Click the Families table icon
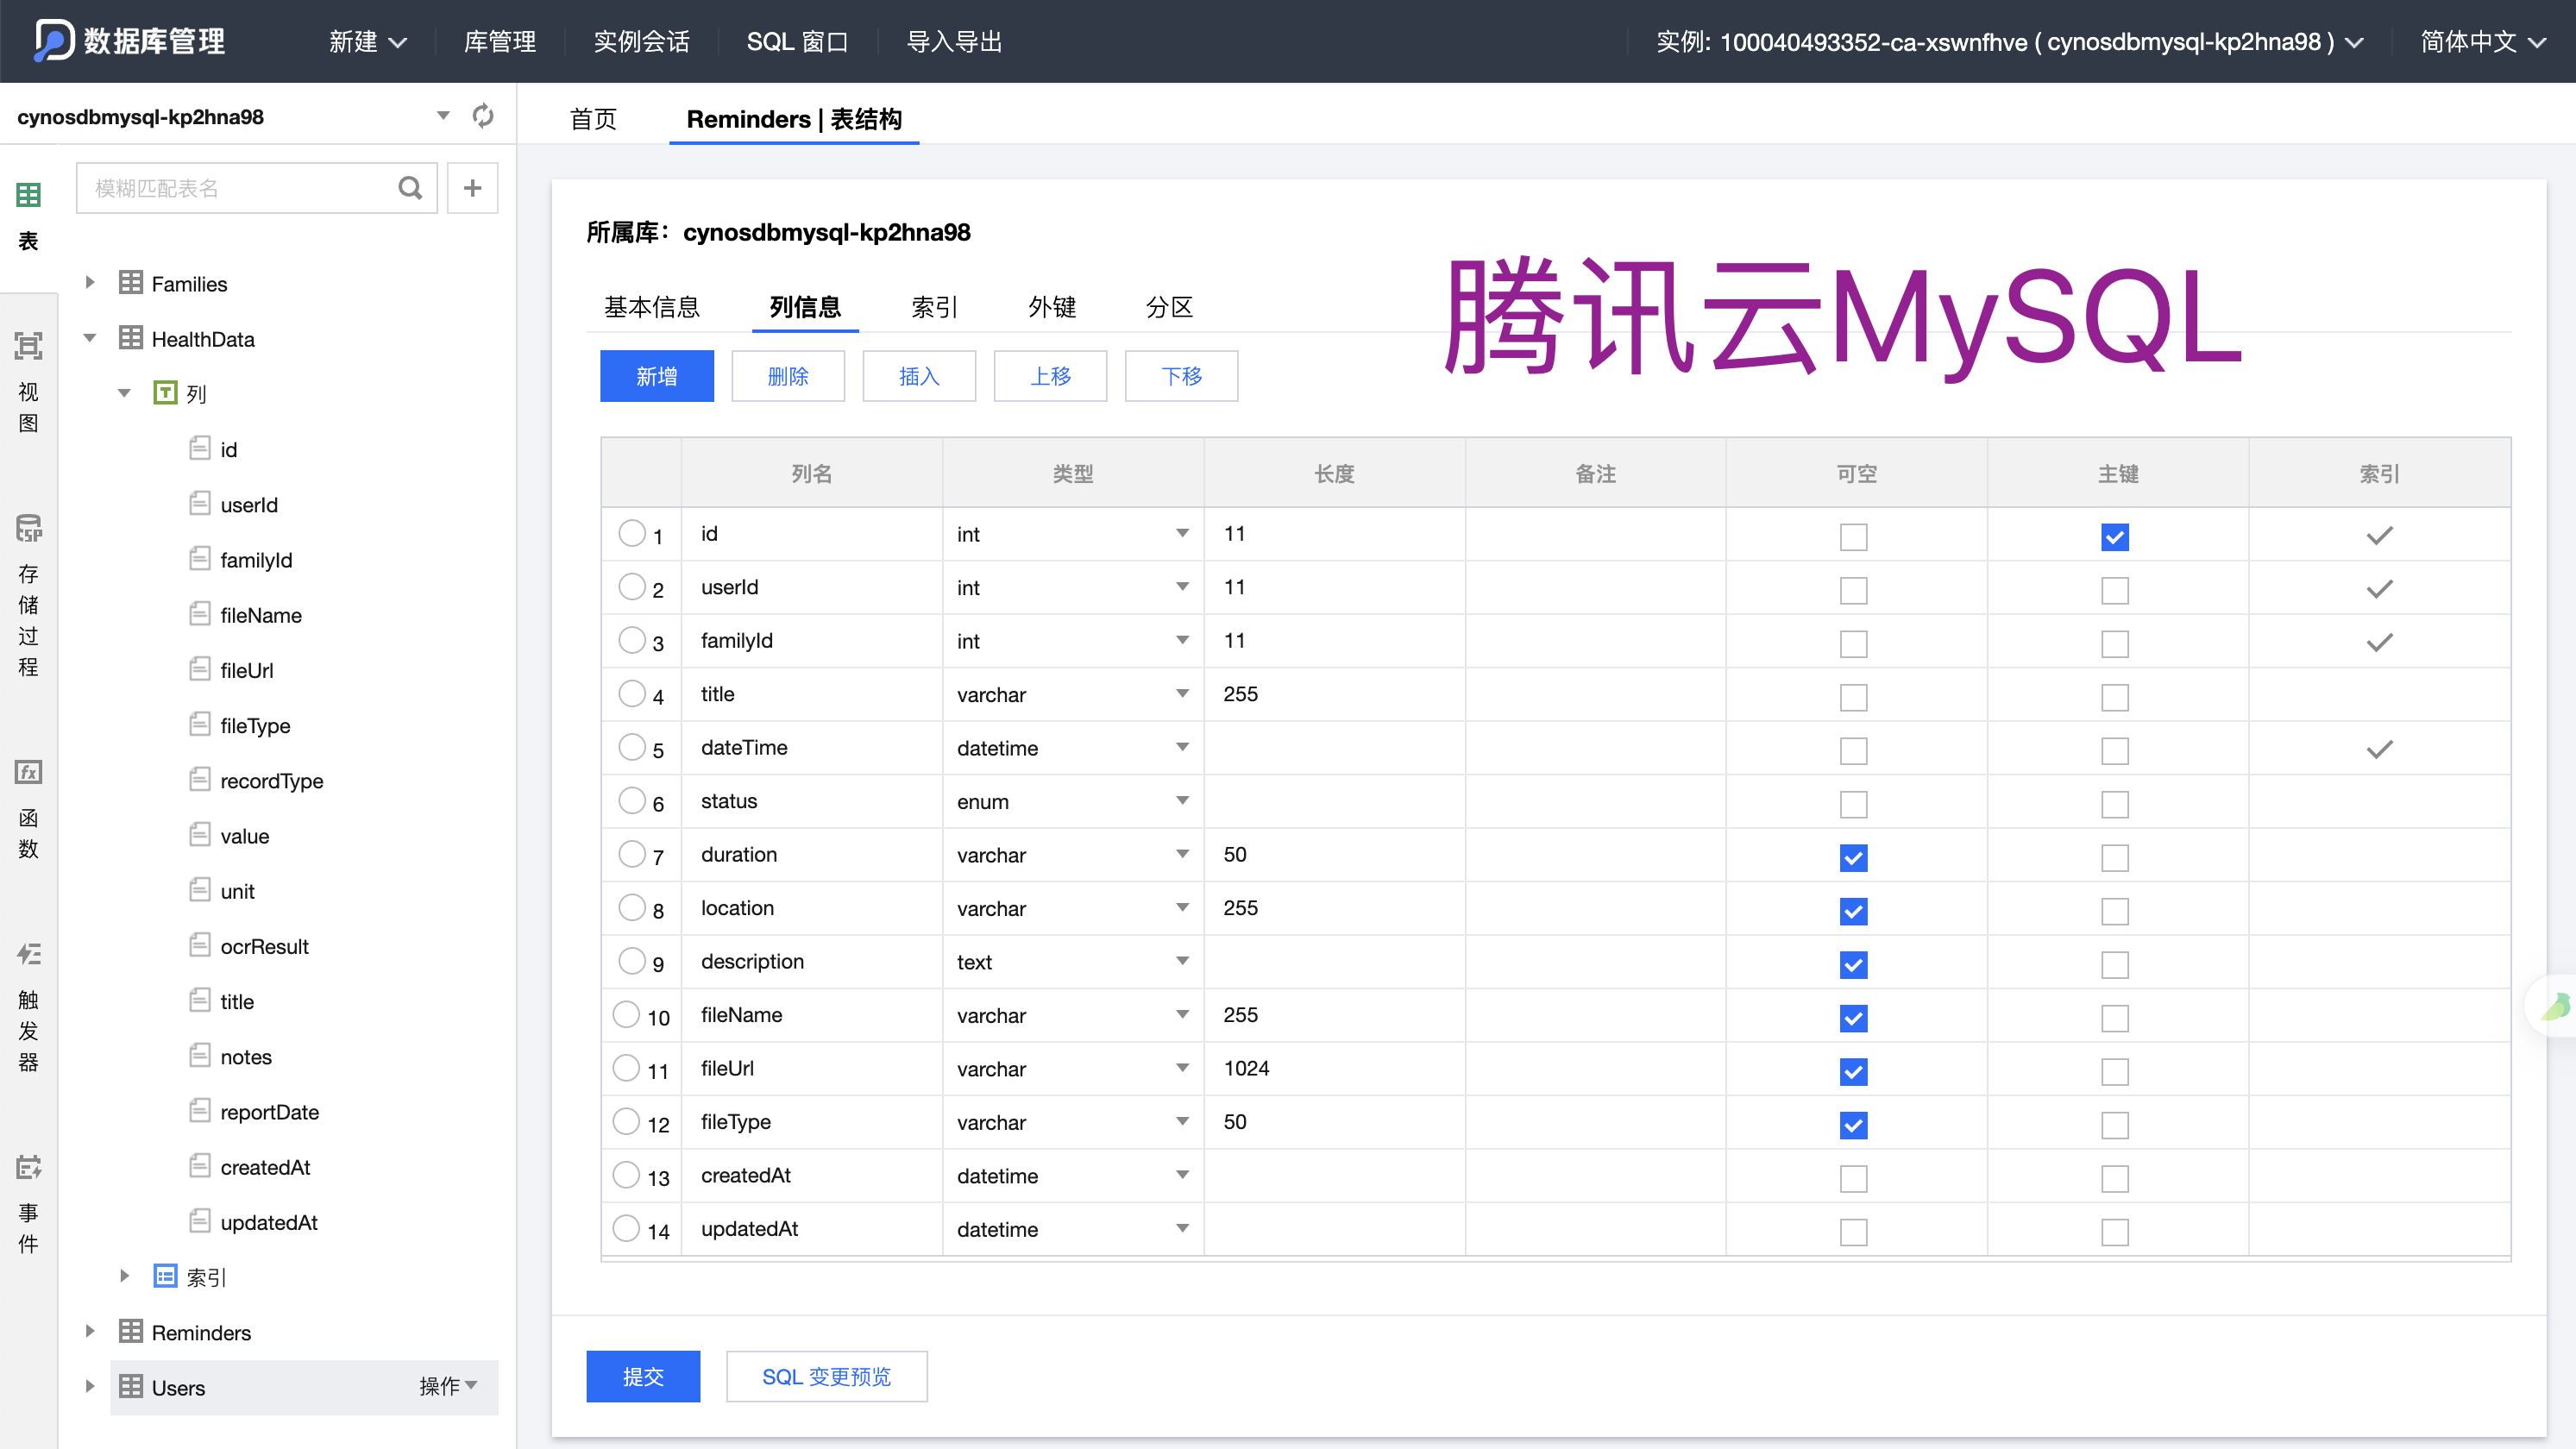Image resolution: width=2576 pixels, height=1449 pixels. tap(130, 283)
